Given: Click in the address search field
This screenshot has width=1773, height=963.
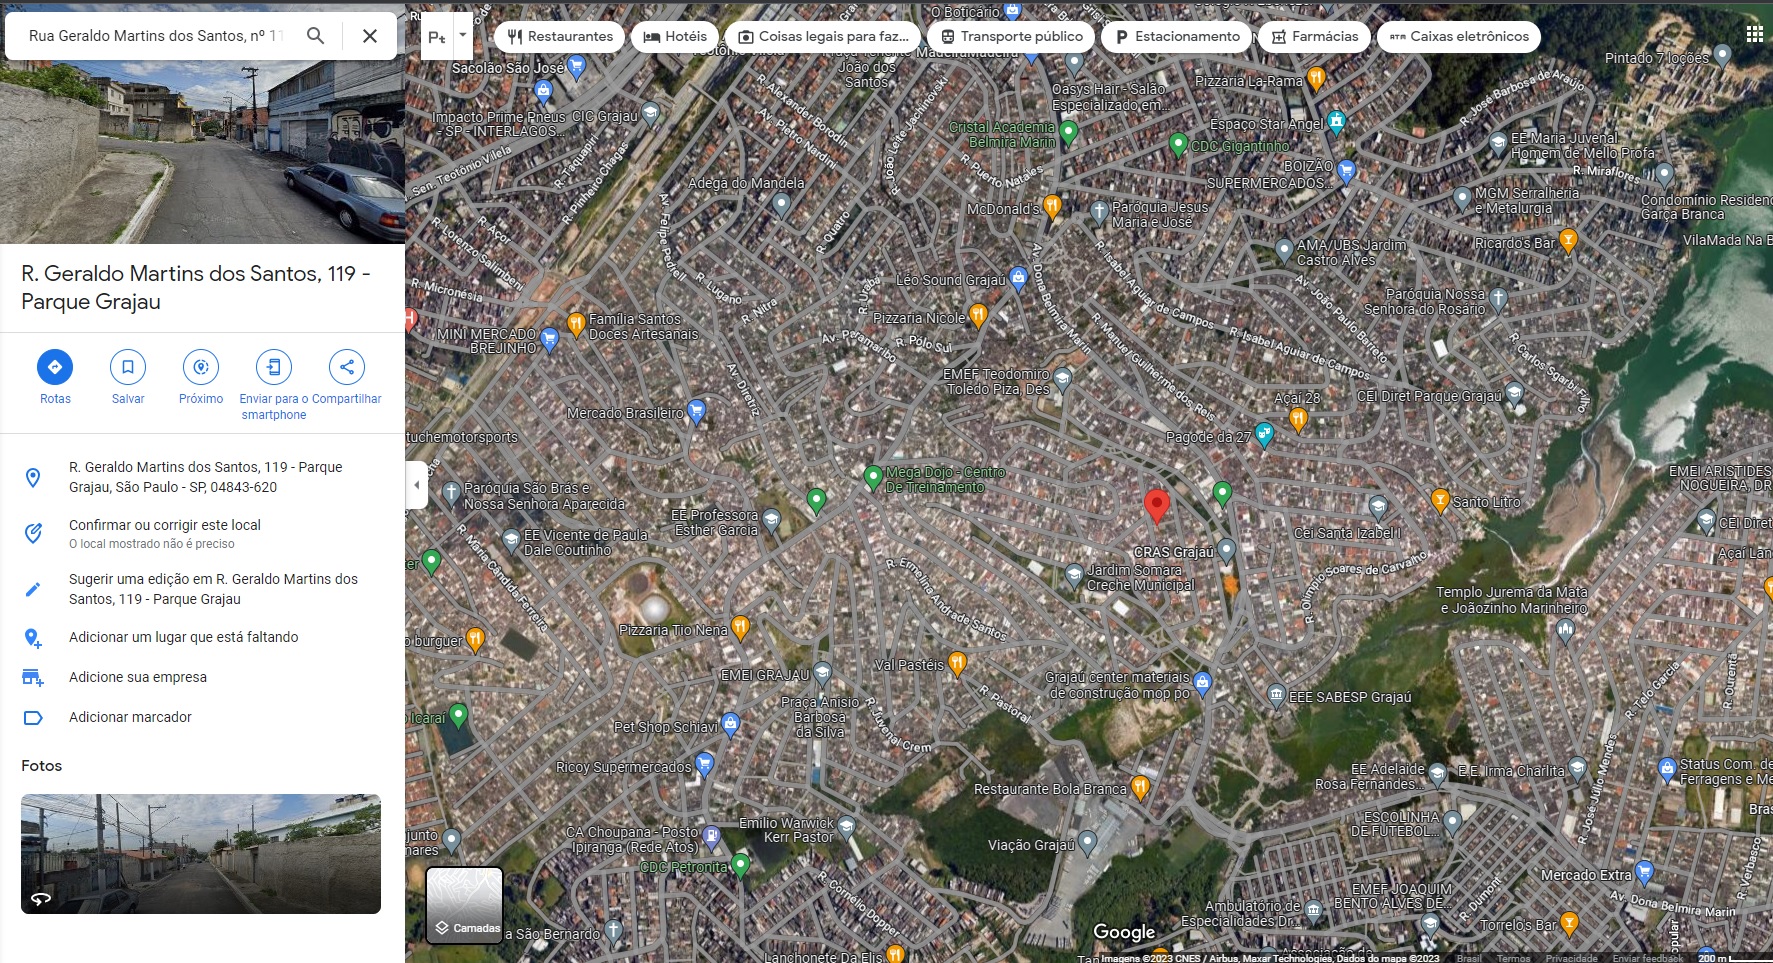Looking at the screenshot, I should [155, 36].
